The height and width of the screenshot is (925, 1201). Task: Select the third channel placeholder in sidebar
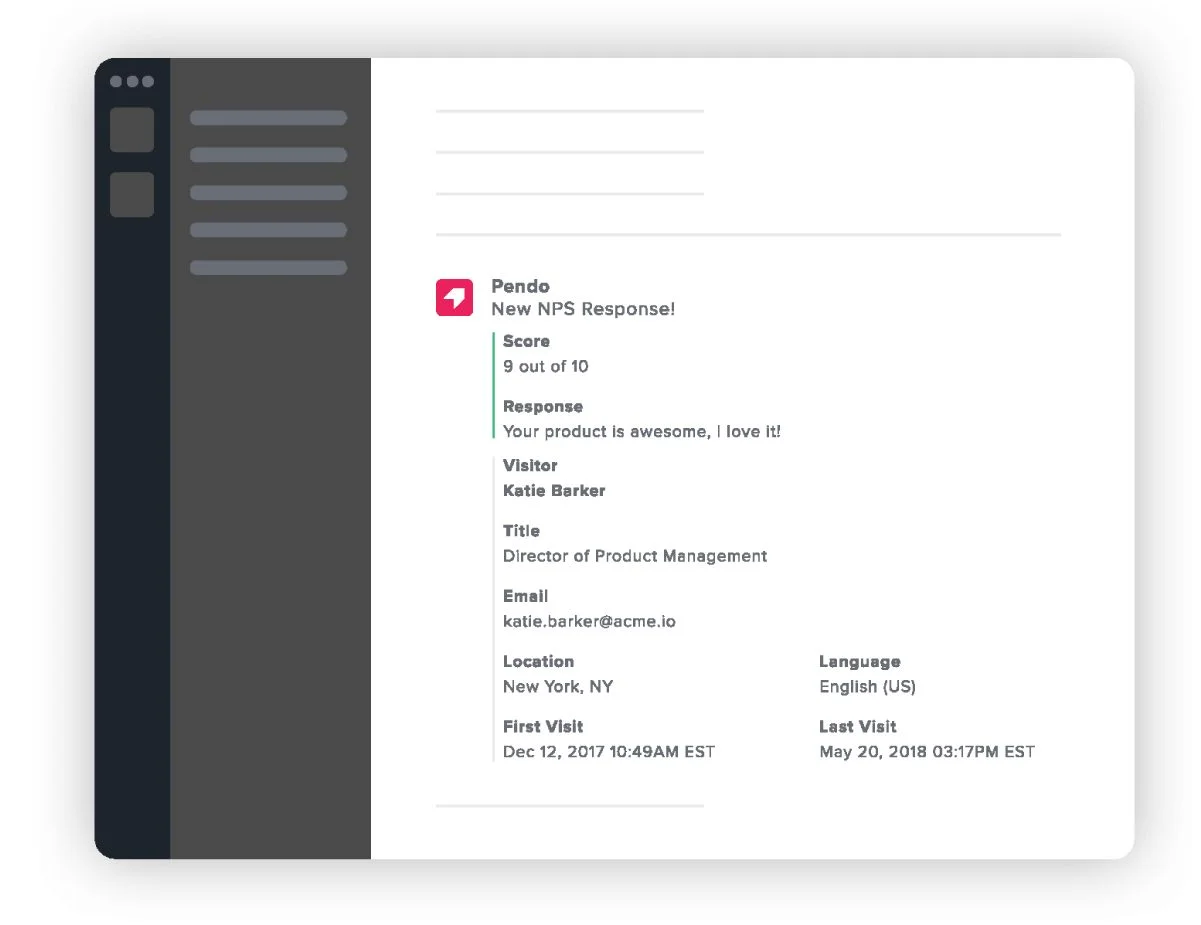(268, 193)
